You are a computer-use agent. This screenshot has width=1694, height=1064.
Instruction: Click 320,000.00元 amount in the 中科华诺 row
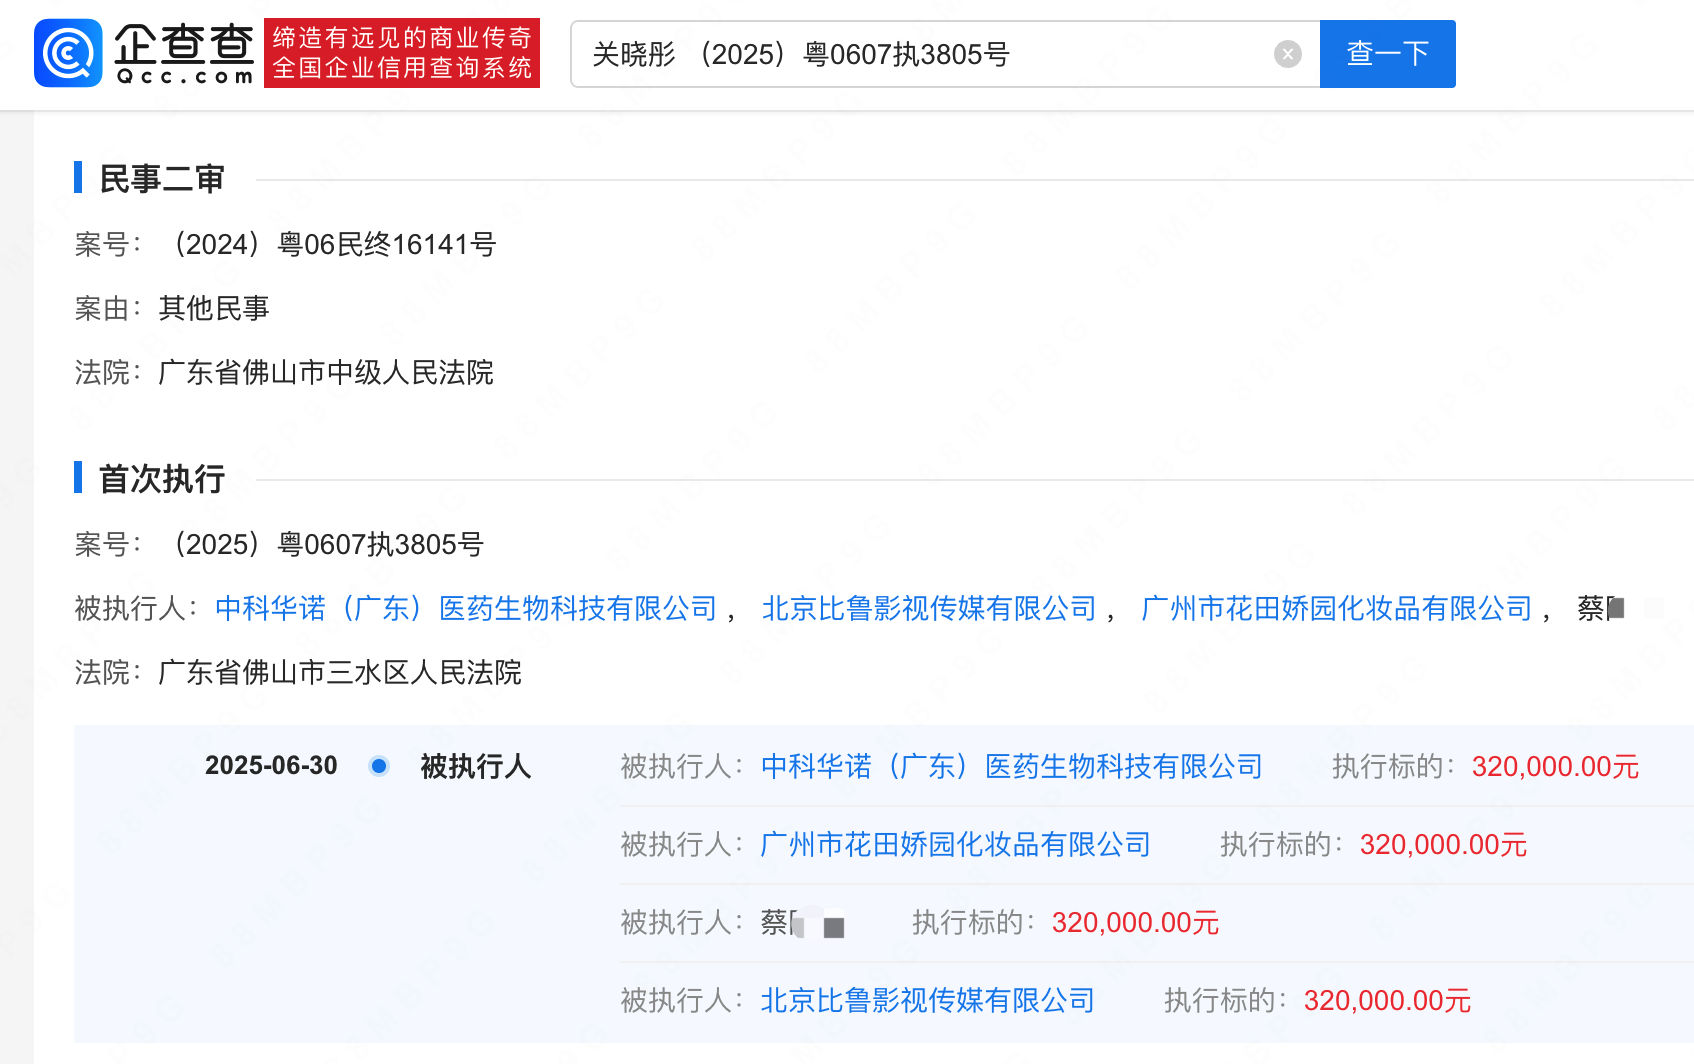1555,766
